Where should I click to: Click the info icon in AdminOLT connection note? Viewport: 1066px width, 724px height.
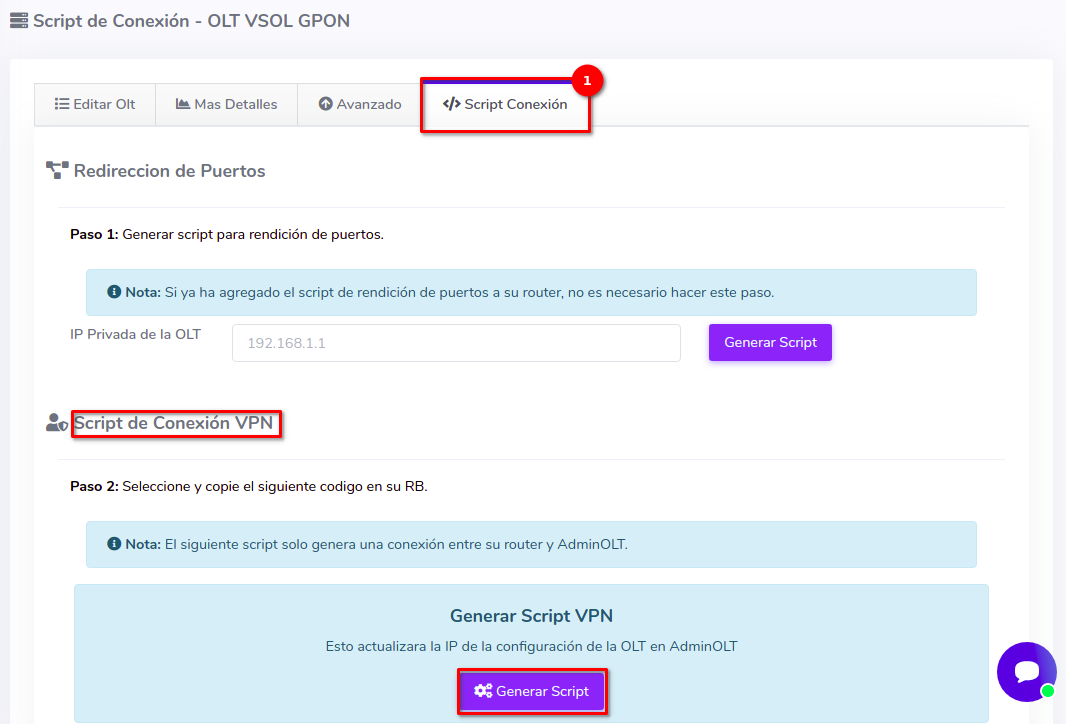pyautogui.click(x=114, y=545)
